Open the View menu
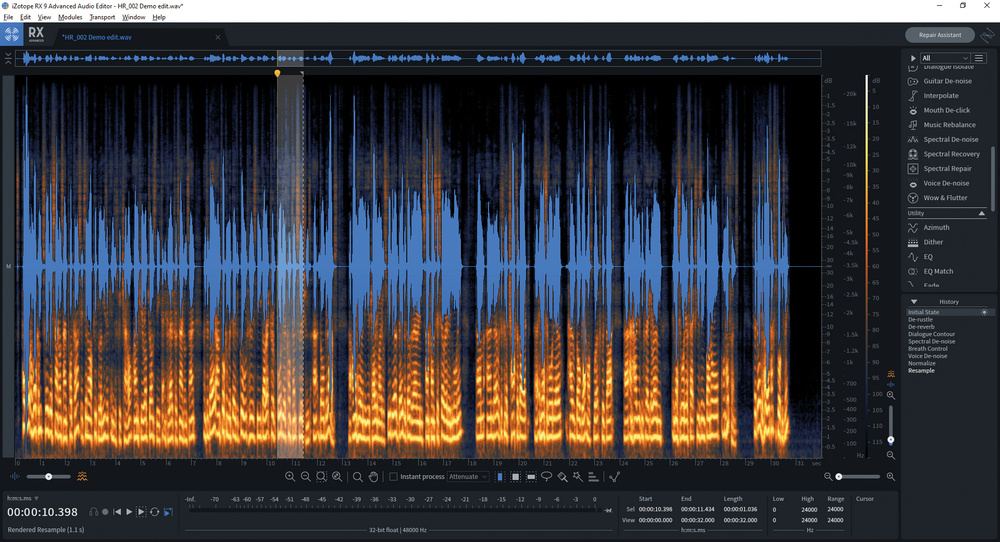 44,17
